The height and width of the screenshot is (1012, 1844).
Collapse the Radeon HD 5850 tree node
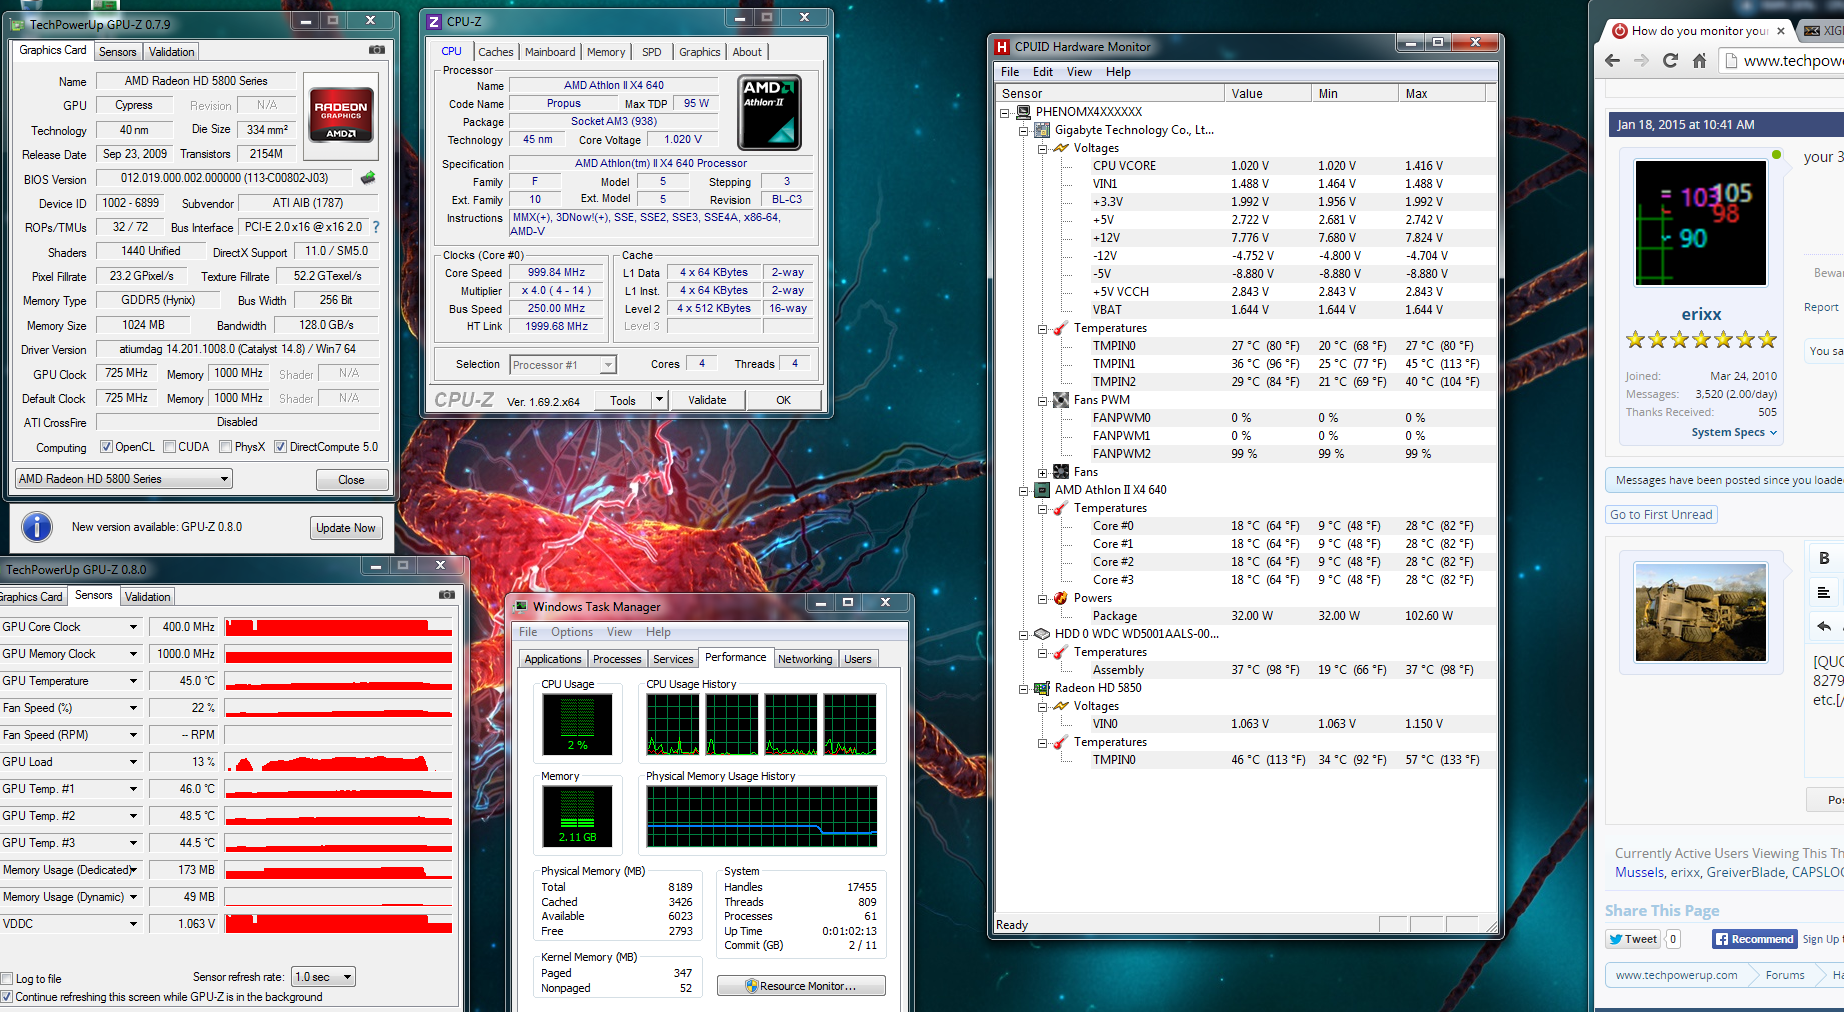tap(1023, 688)
